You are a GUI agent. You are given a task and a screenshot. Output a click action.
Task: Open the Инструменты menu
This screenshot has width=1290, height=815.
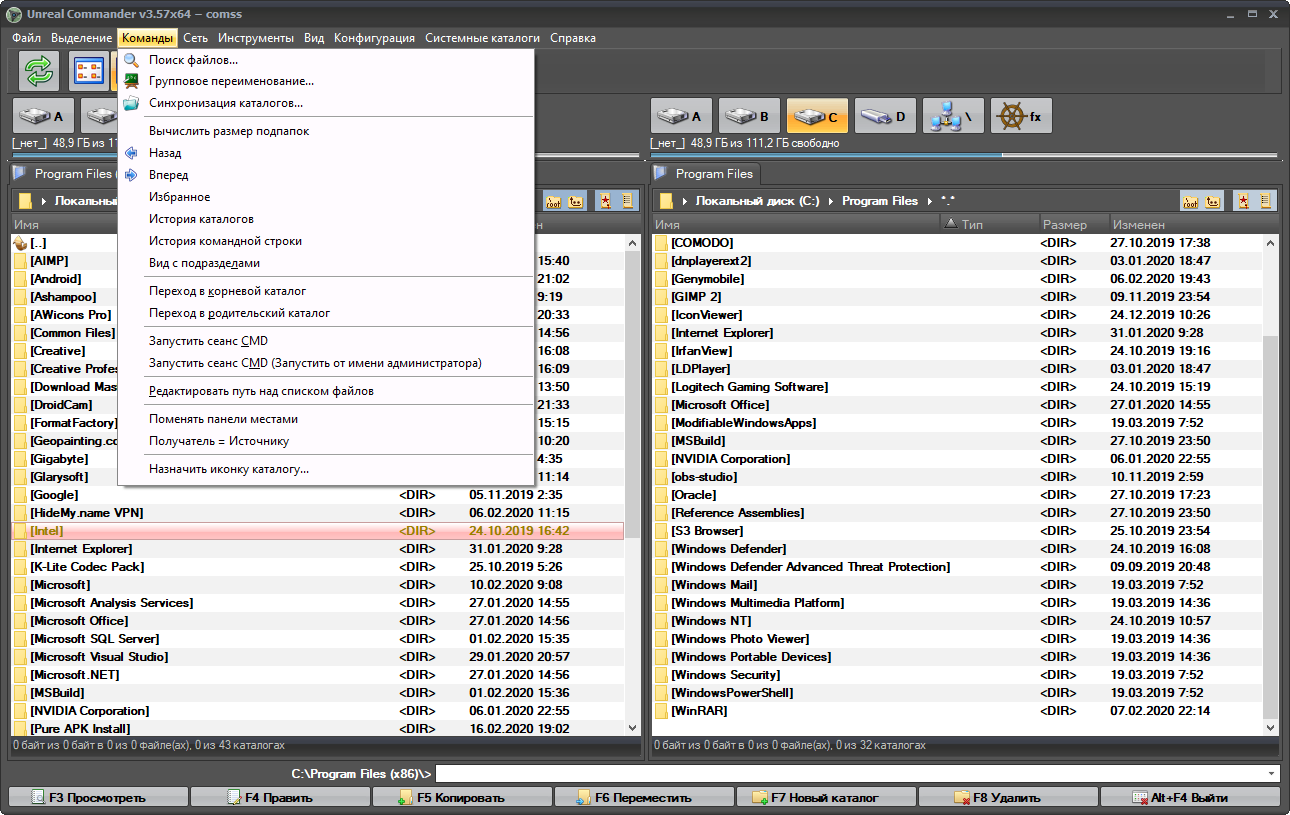pyautogui.click(x=256, y=38)
